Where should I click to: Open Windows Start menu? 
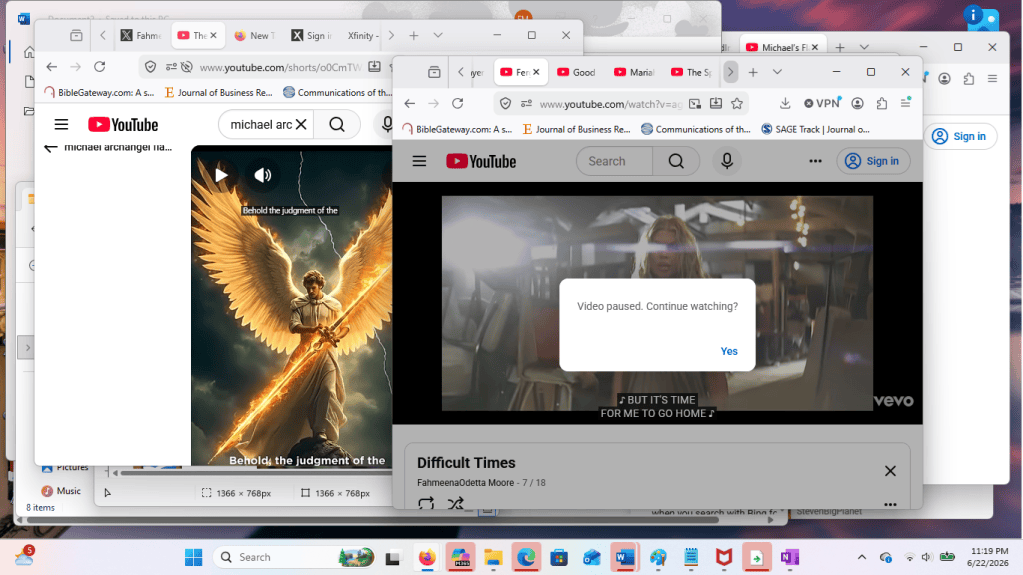tap(194, 557)
